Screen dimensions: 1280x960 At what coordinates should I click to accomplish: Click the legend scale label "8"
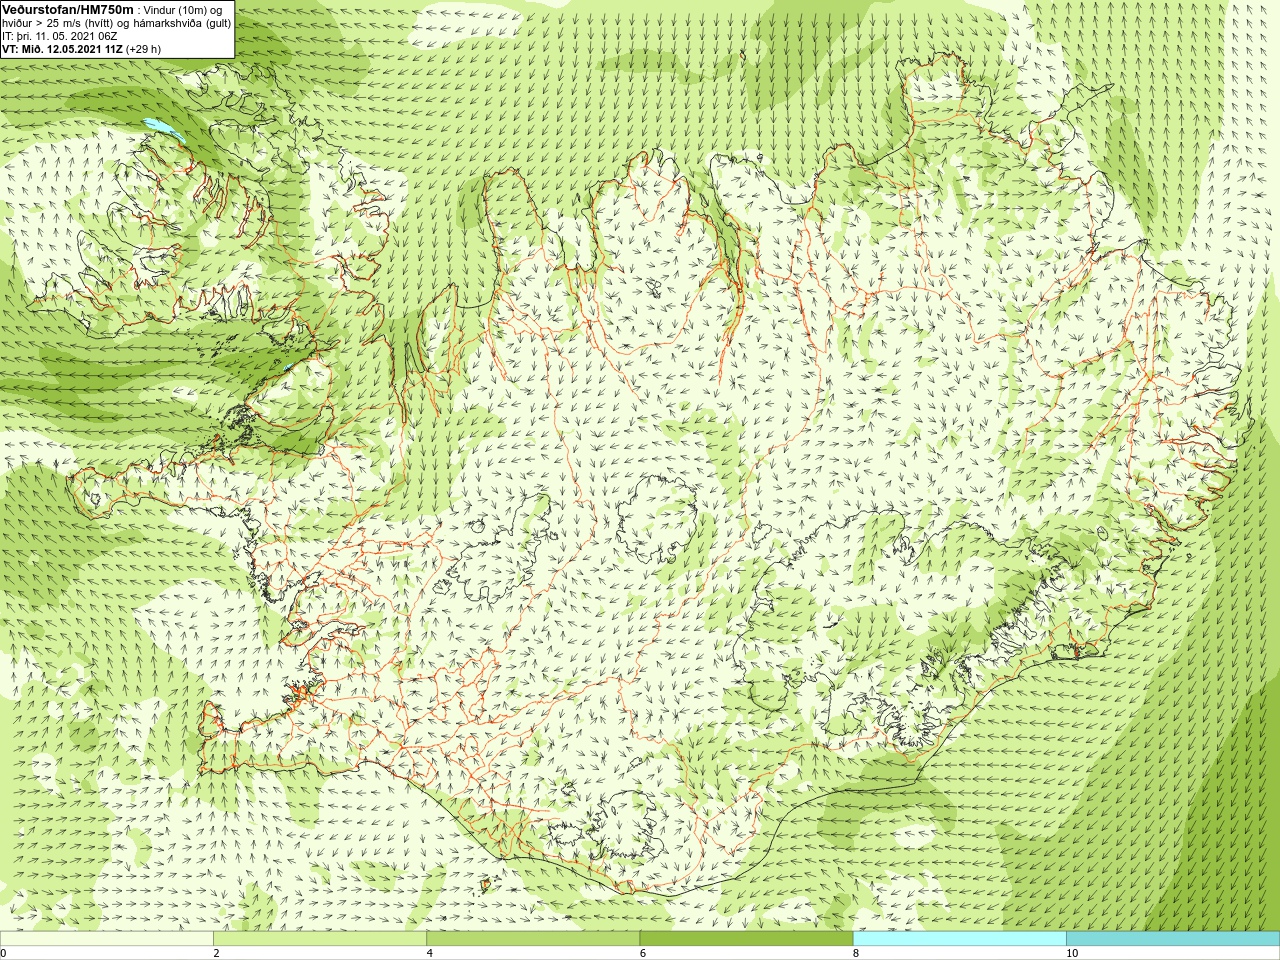tap(856, 953)
